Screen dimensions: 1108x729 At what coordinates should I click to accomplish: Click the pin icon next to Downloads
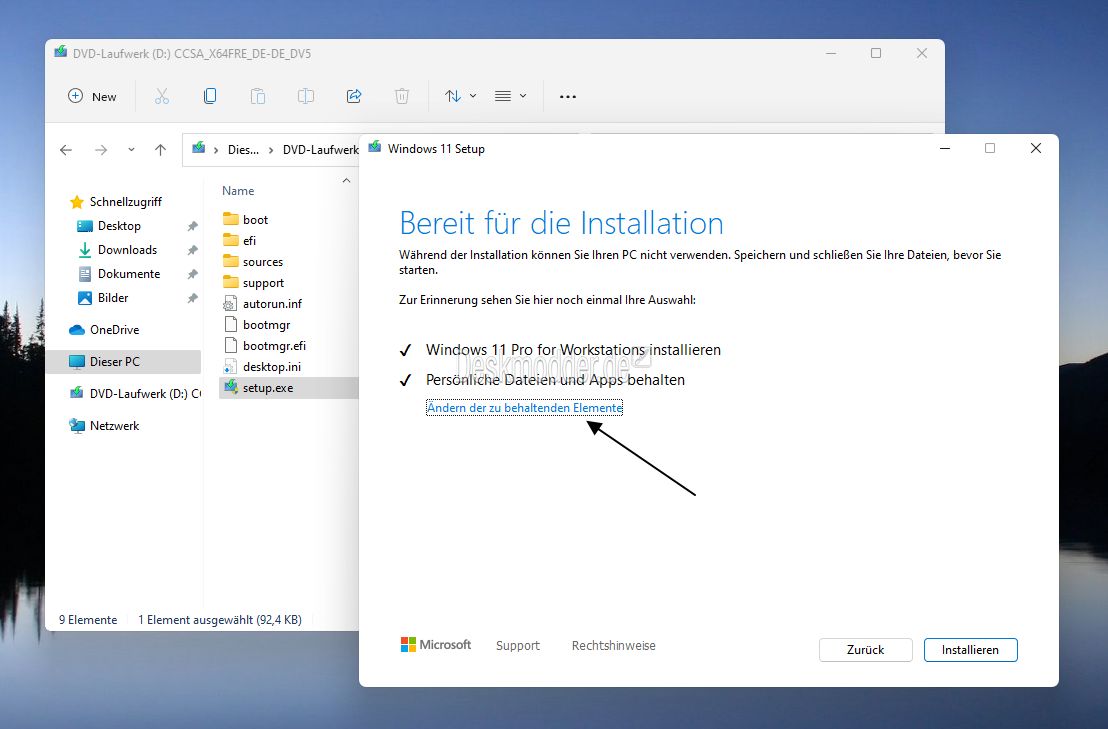coord(192,250)
